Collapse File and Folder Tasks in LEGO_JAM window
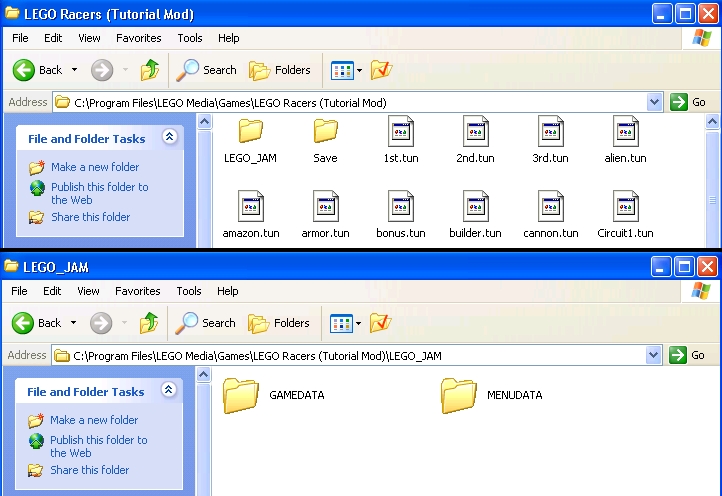The width and height of the screenshot is (722, 496). pyautogui.click(x=169, y=390)
